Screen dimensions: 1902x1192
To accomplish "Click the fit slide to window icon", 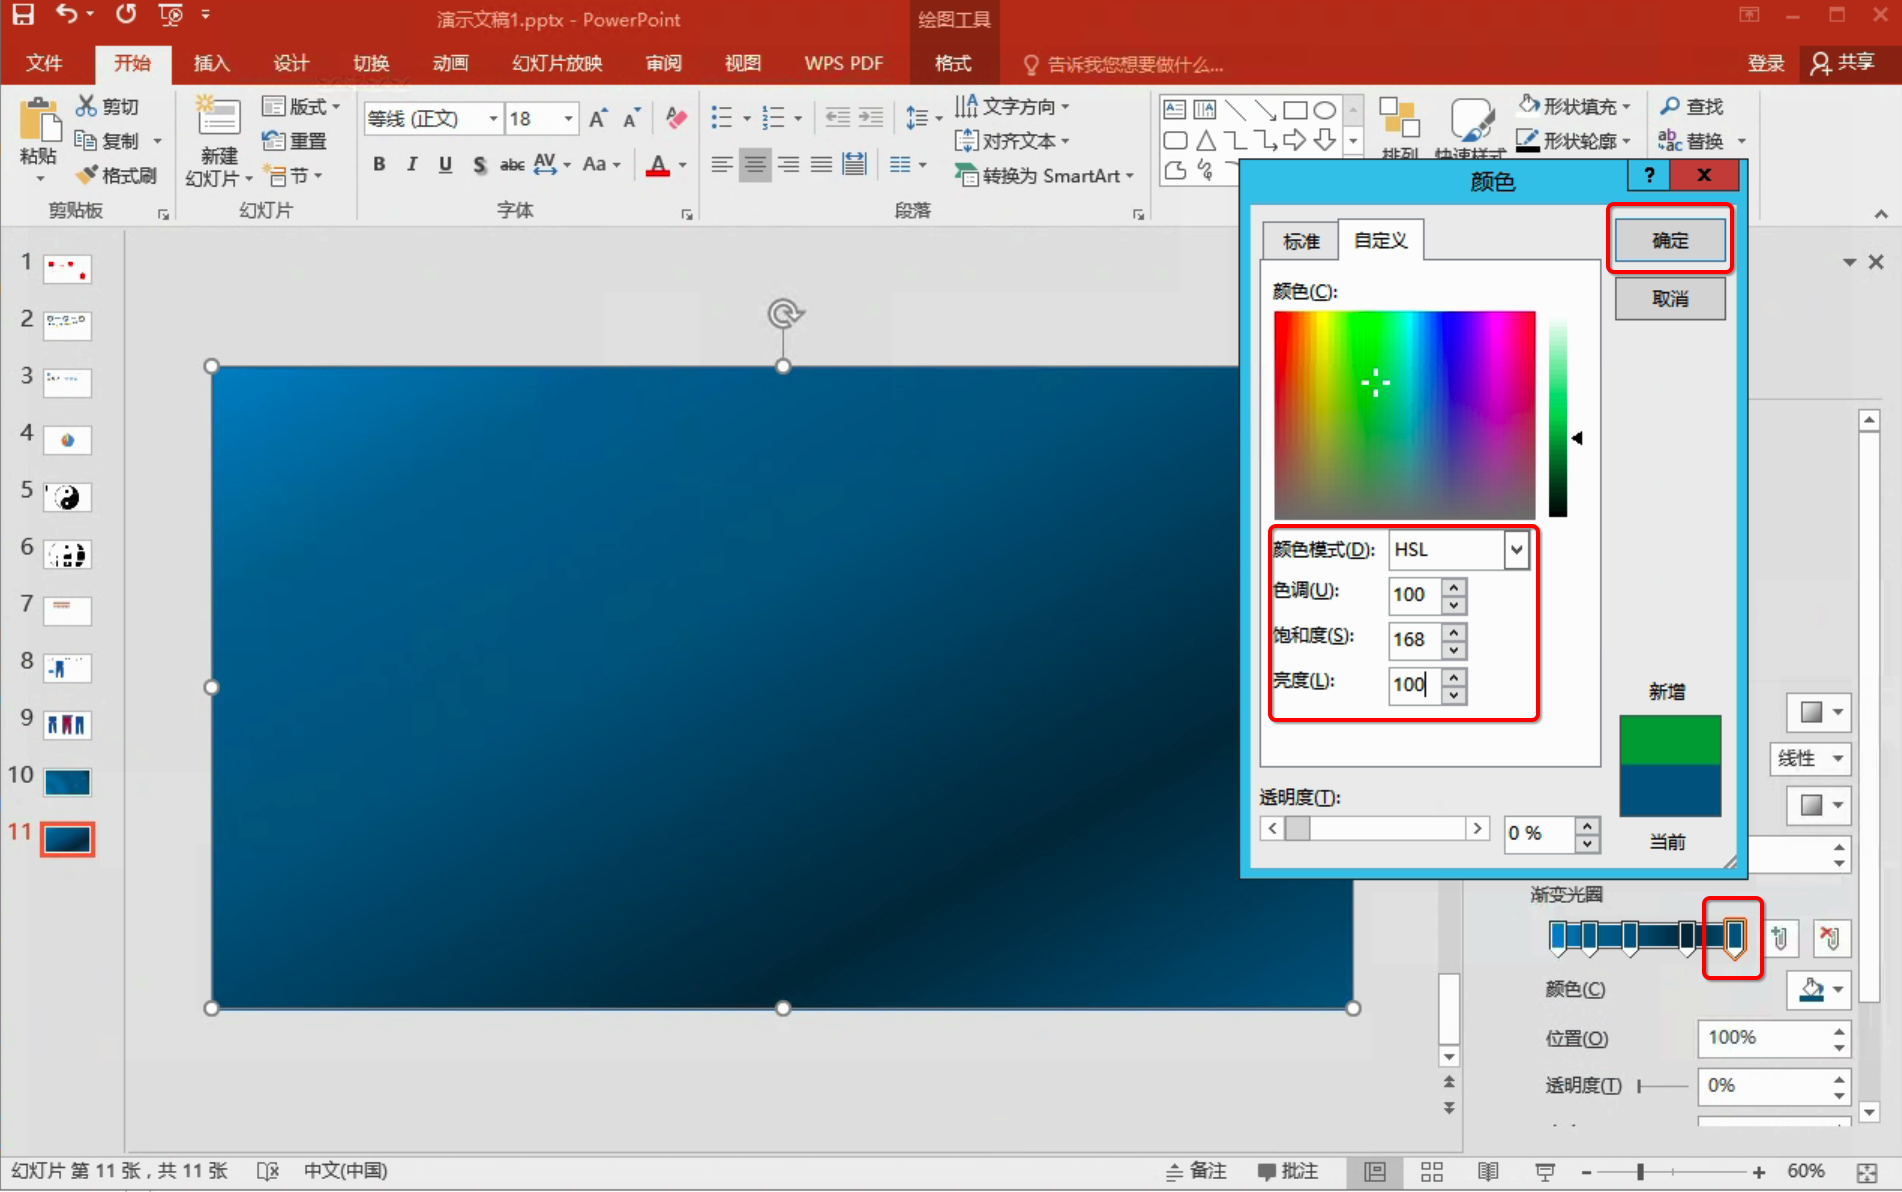I will coord(1867,1171).
